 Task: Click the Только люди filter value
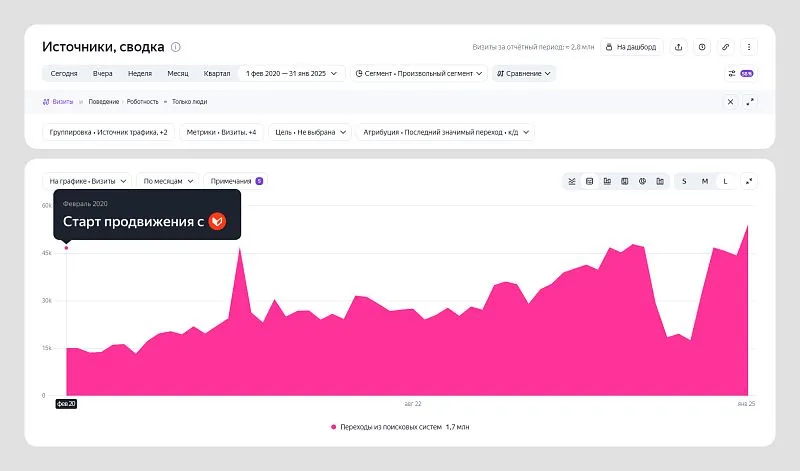189,102
